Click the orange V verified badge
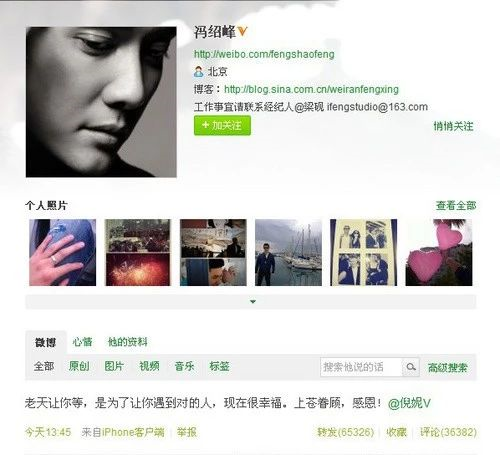This screenshot has width=500, height=455. click(x=242, y=31)
